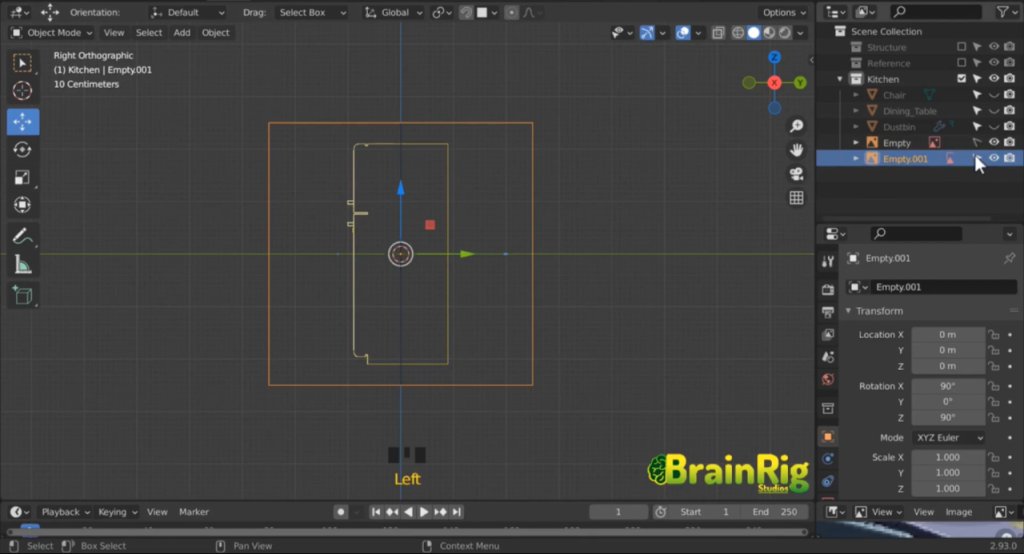Open the timeline Marker menu
The height and width of the screenshot is (554, 1024).
point(194,512)
